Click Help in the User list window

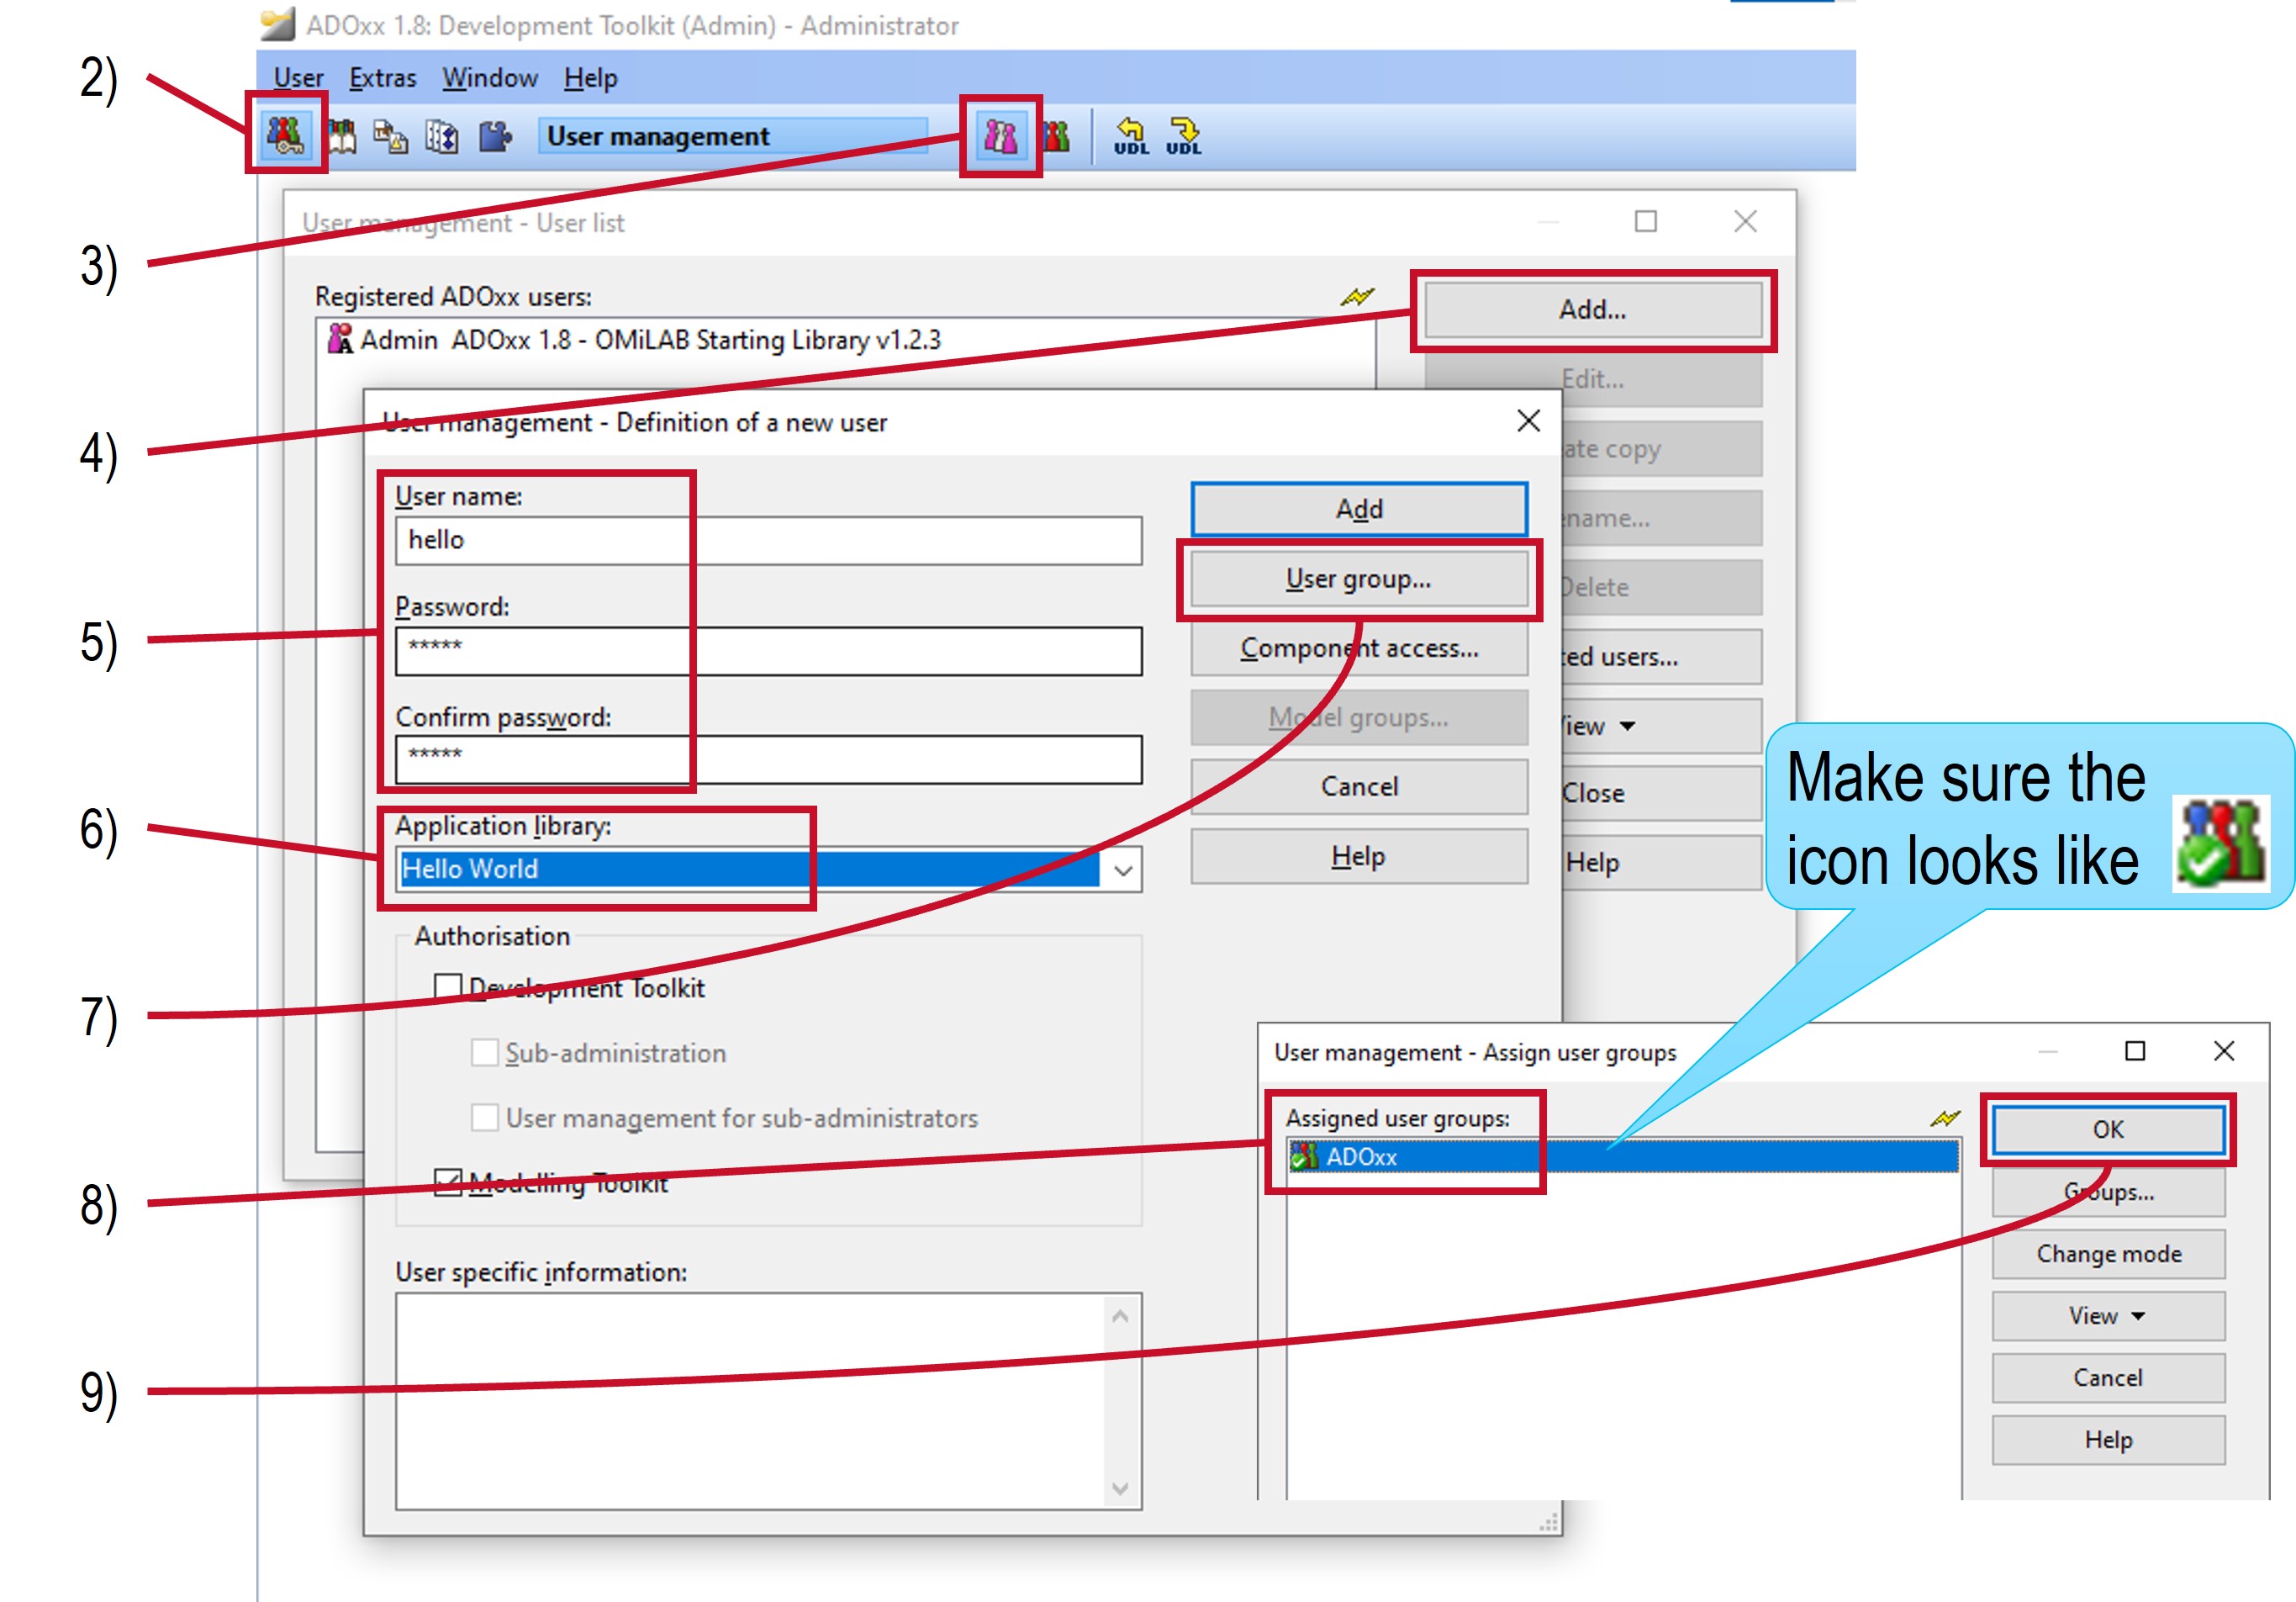1660,862
